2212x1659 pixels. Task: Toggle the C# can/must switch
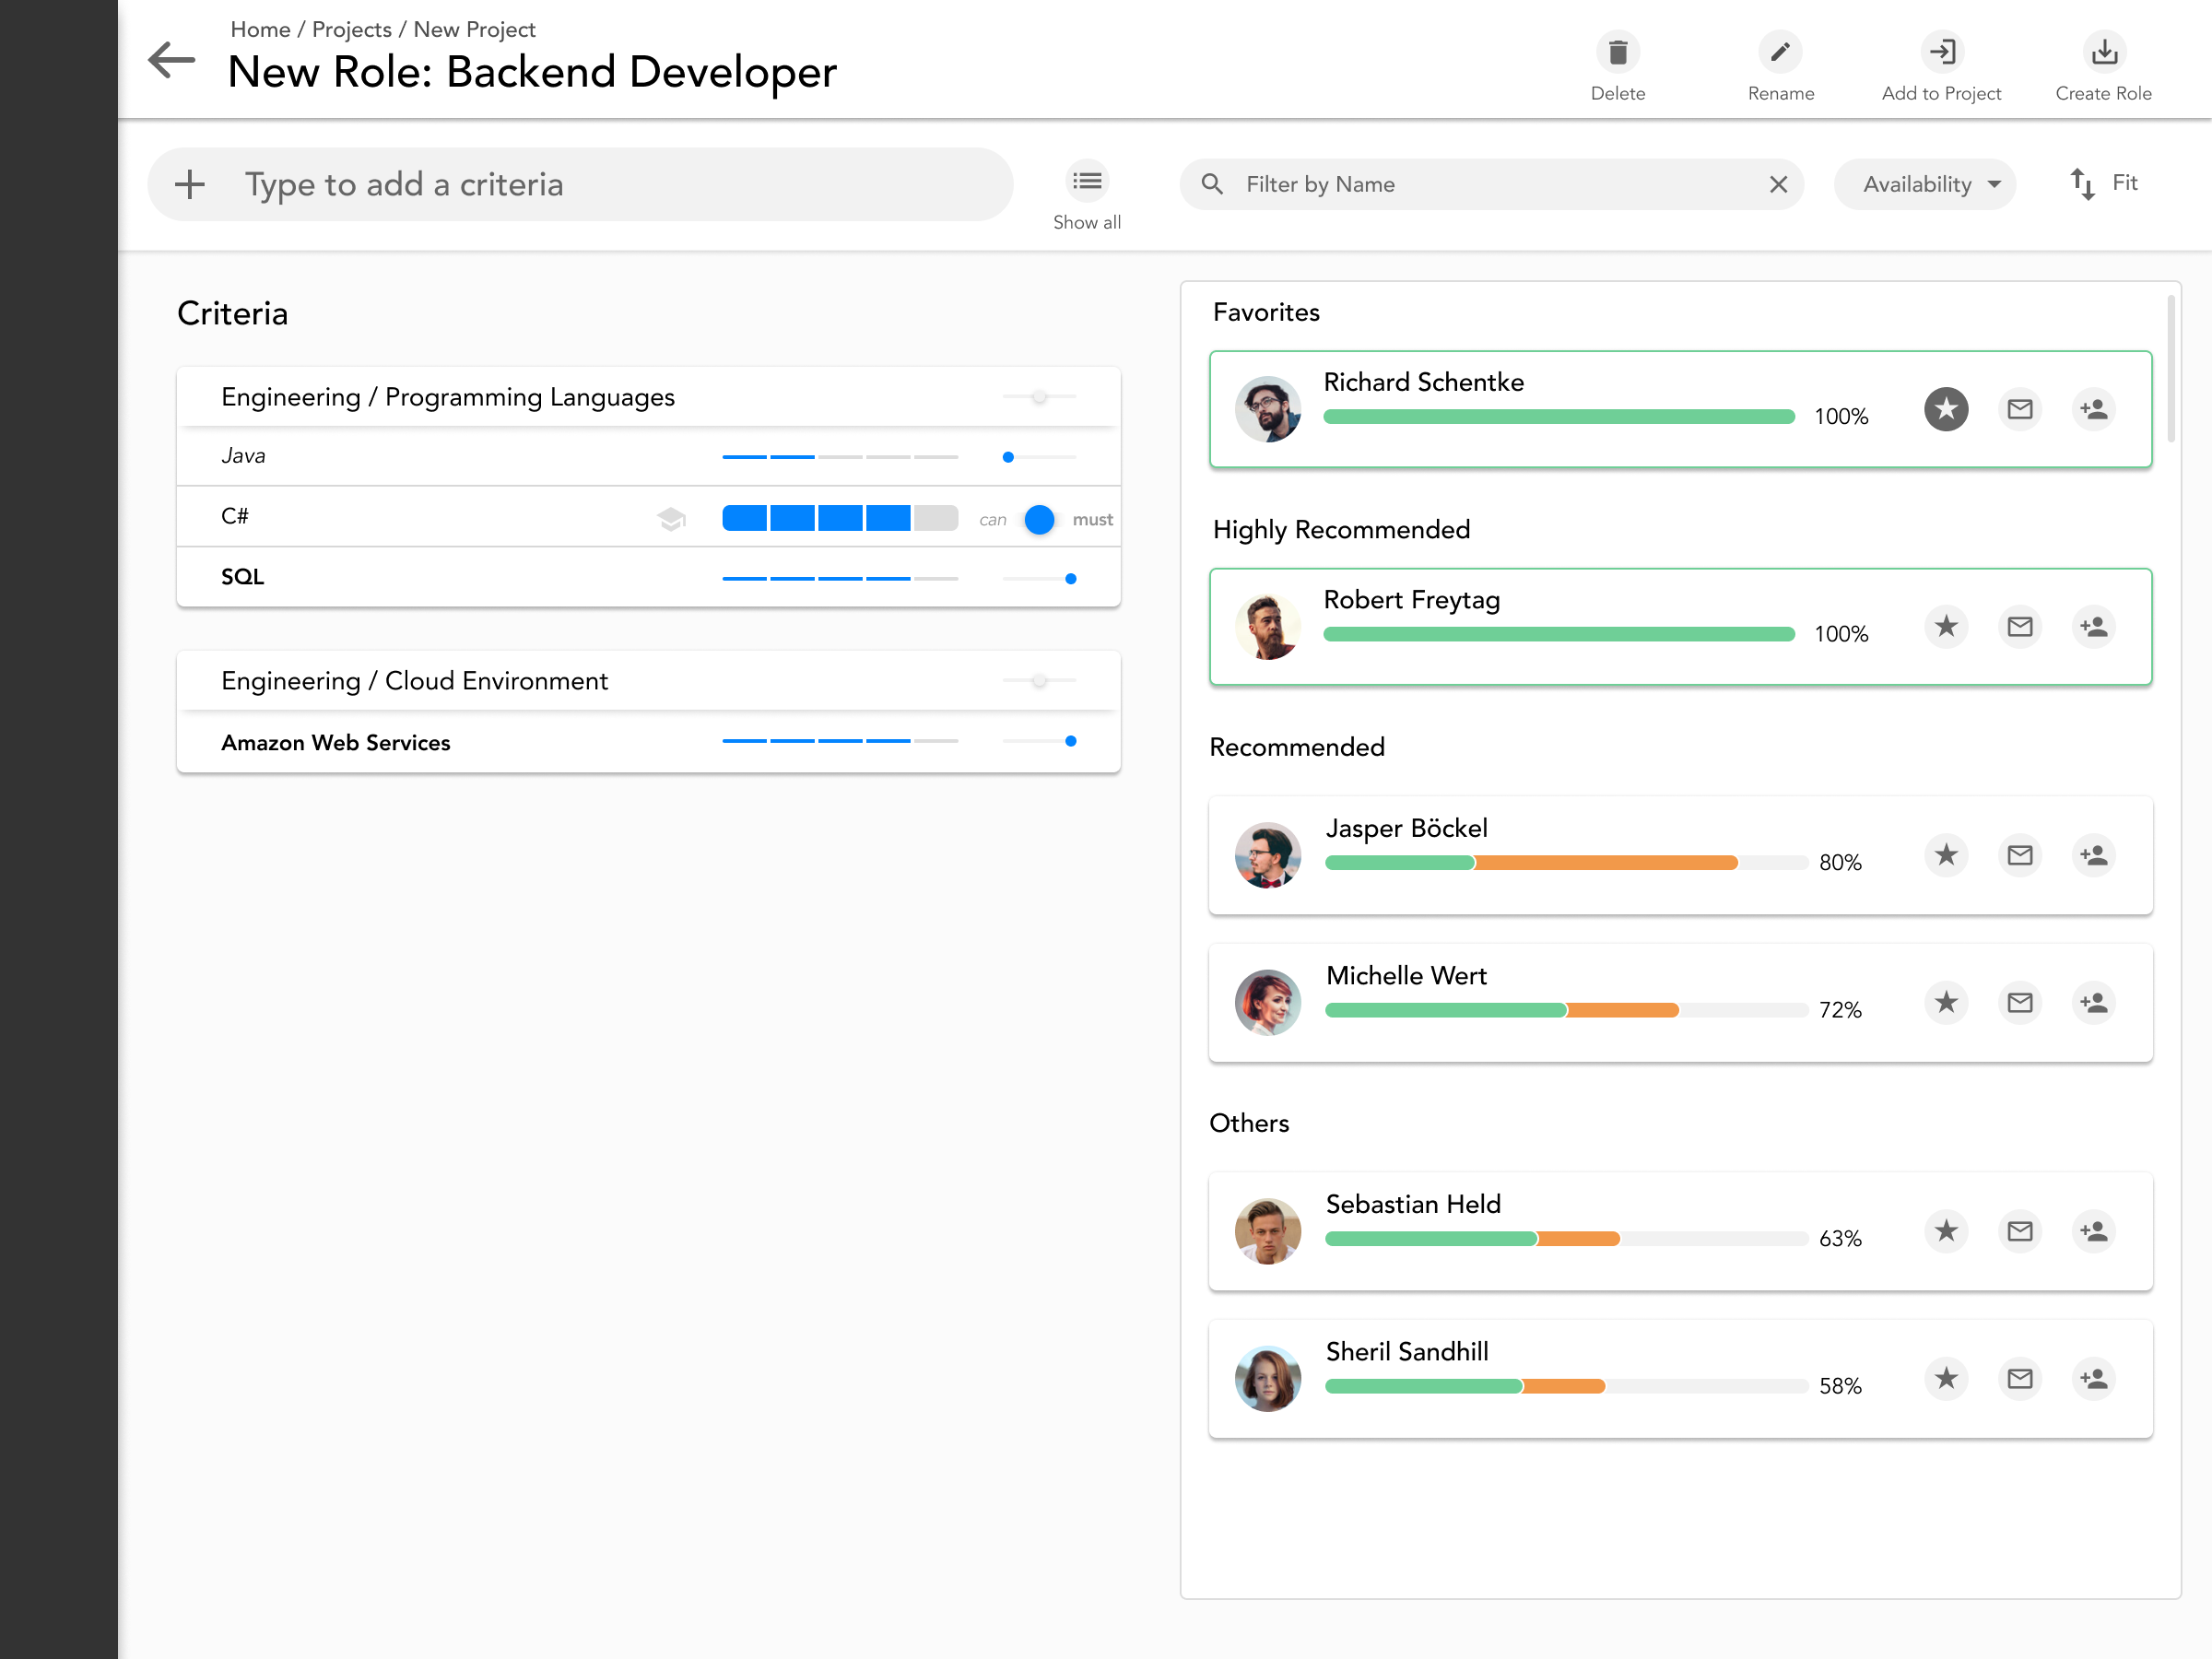[1039, 519]
